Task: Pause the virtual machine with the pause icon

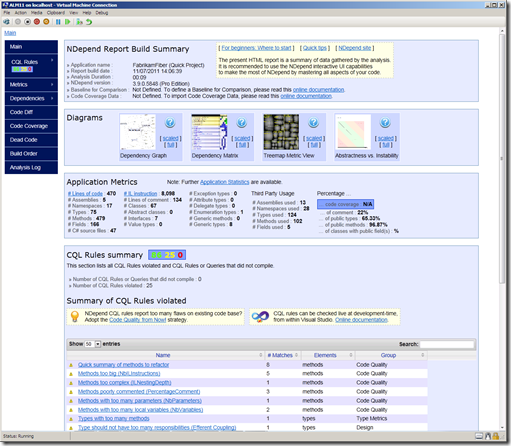Action: pos(58,22)
